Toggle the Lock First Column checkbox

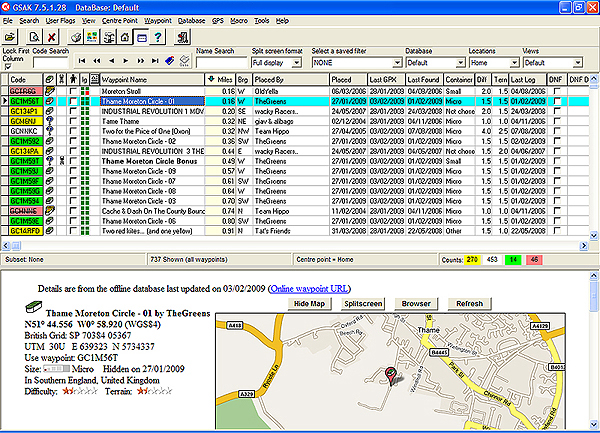[x=8, y=67]
